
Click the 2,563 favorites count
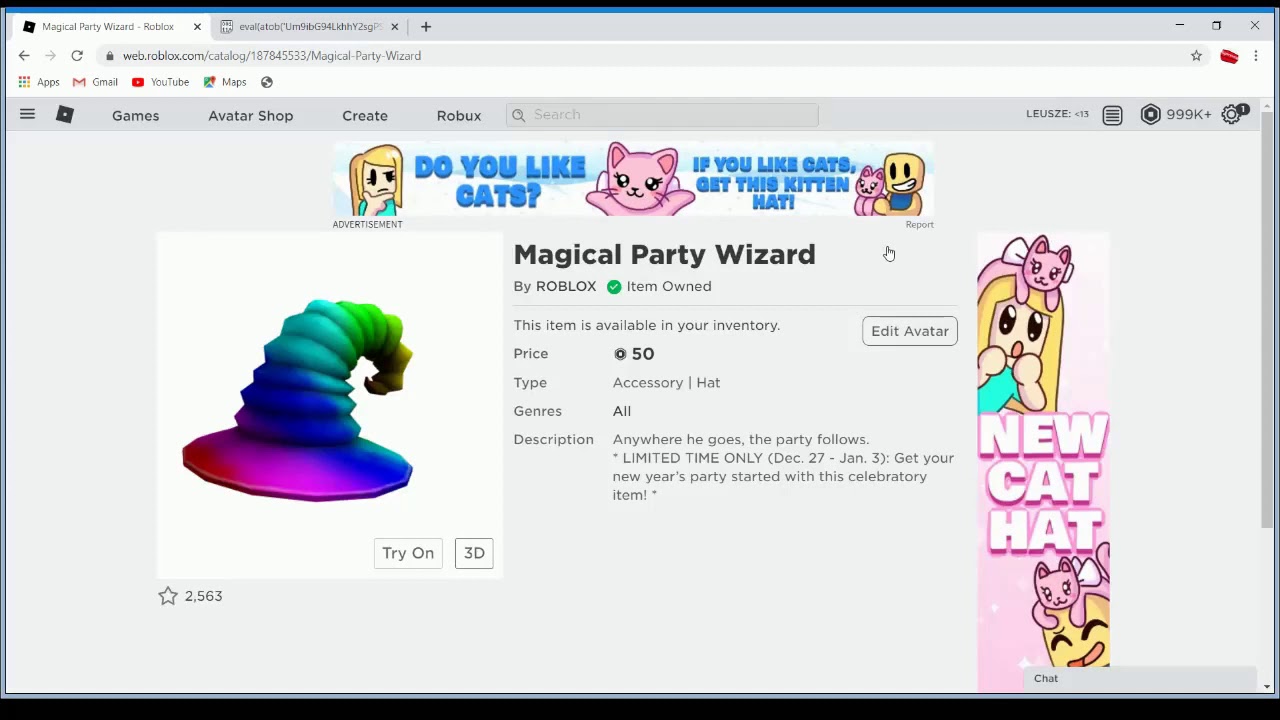tap(203, 596)
